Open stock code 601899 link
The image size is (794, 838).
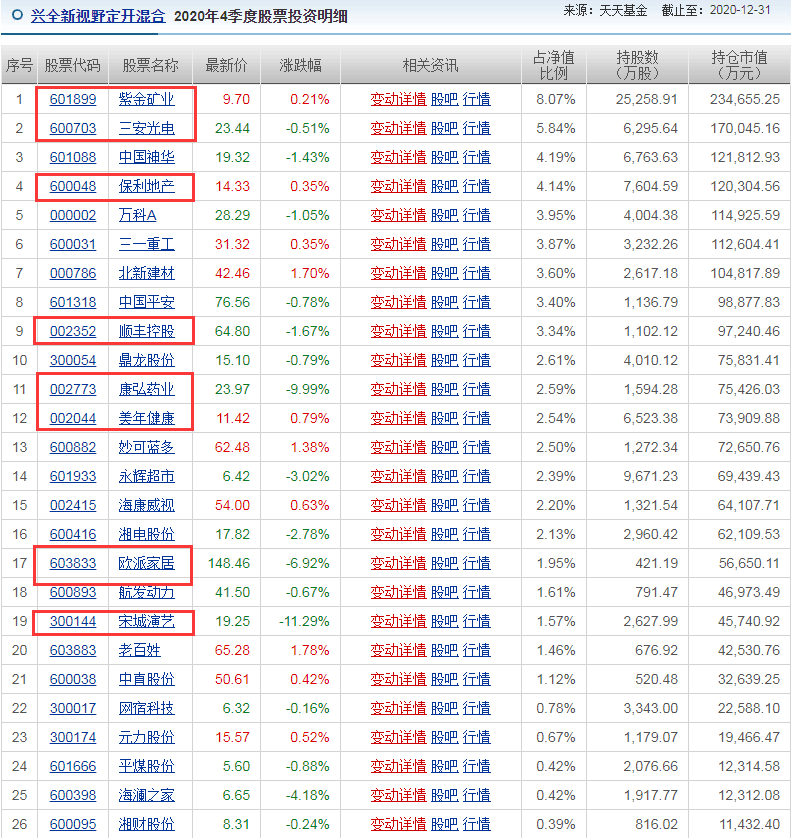click(x=73, y=99)
